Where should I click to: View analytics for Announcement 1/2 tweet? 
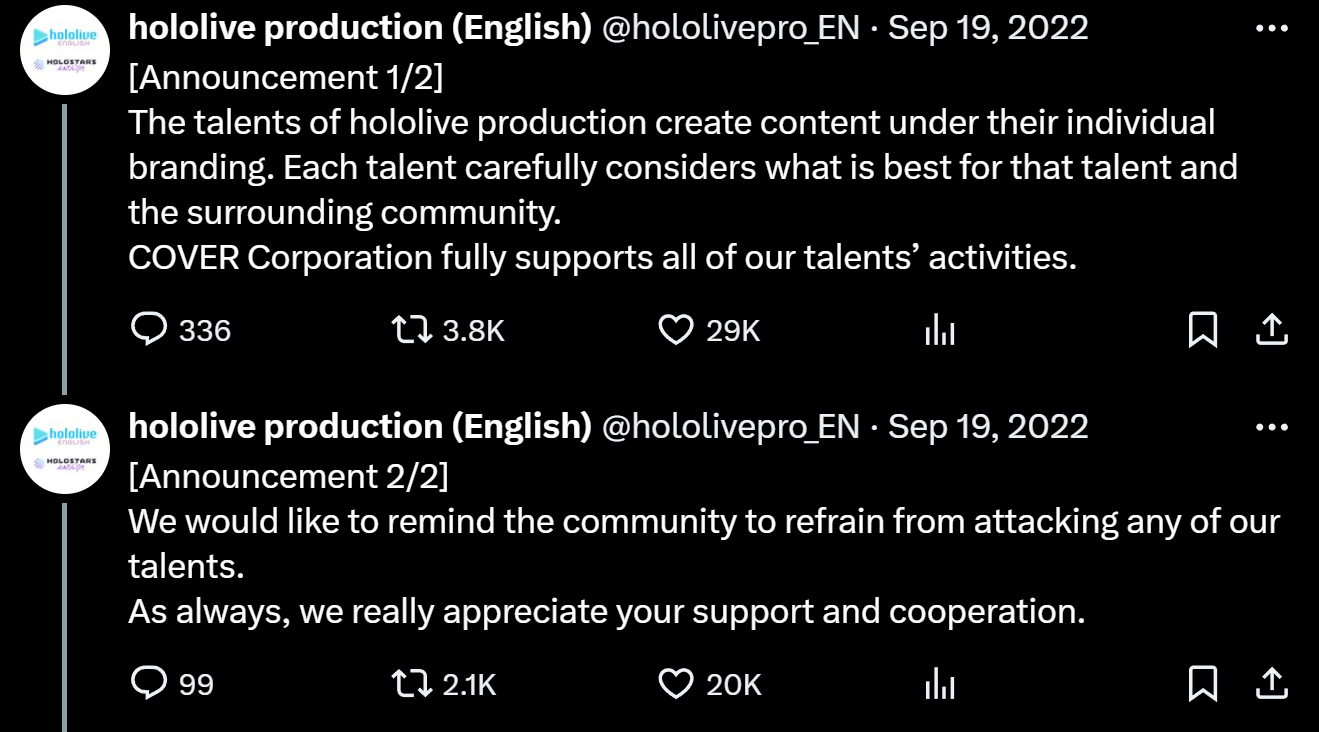point(940,330)
